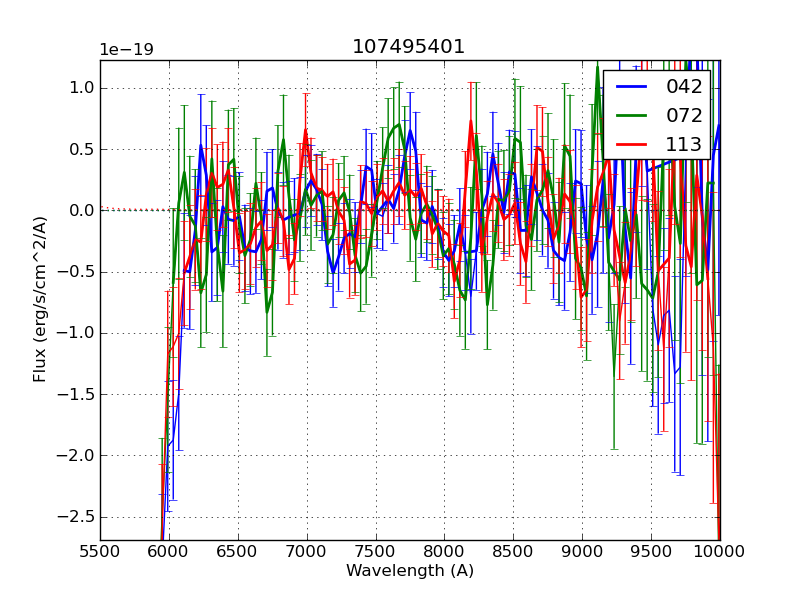Click the Flux (erg/s/cm^2/A) y-axis label
This screenshot has width=800, height=600.
tap(40, 299)
